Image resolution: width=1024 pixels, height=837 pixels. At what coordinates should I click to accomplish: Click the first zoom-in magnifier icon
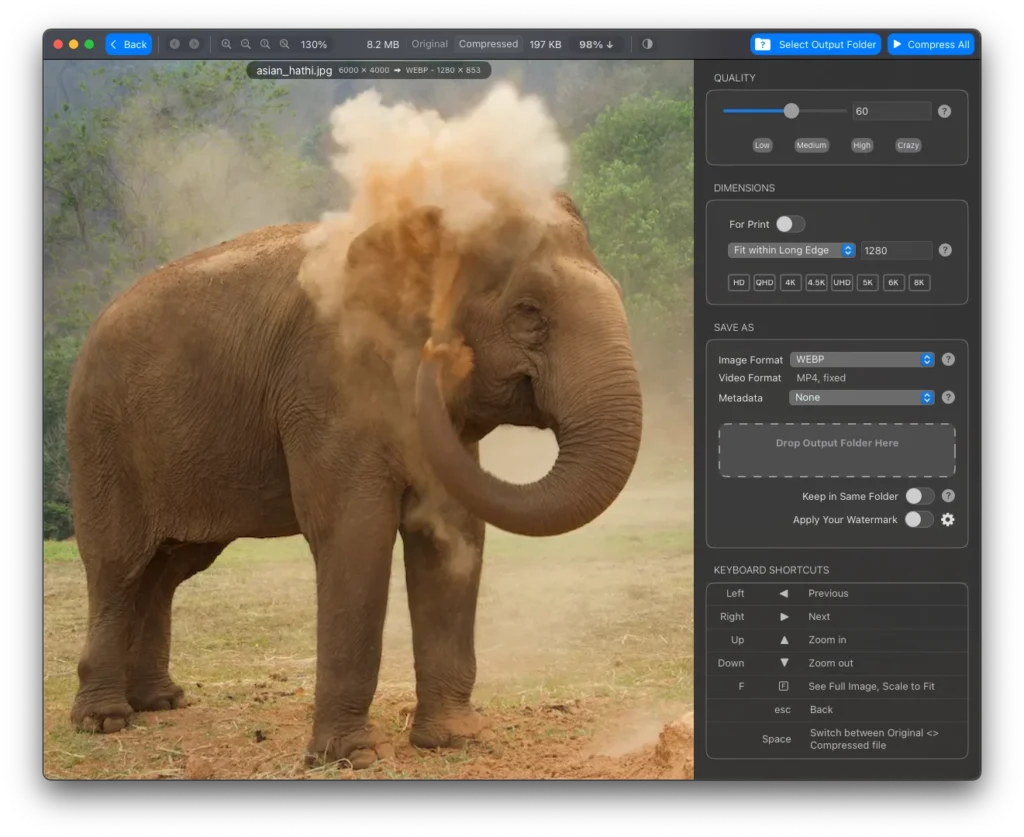coord(226,44)
